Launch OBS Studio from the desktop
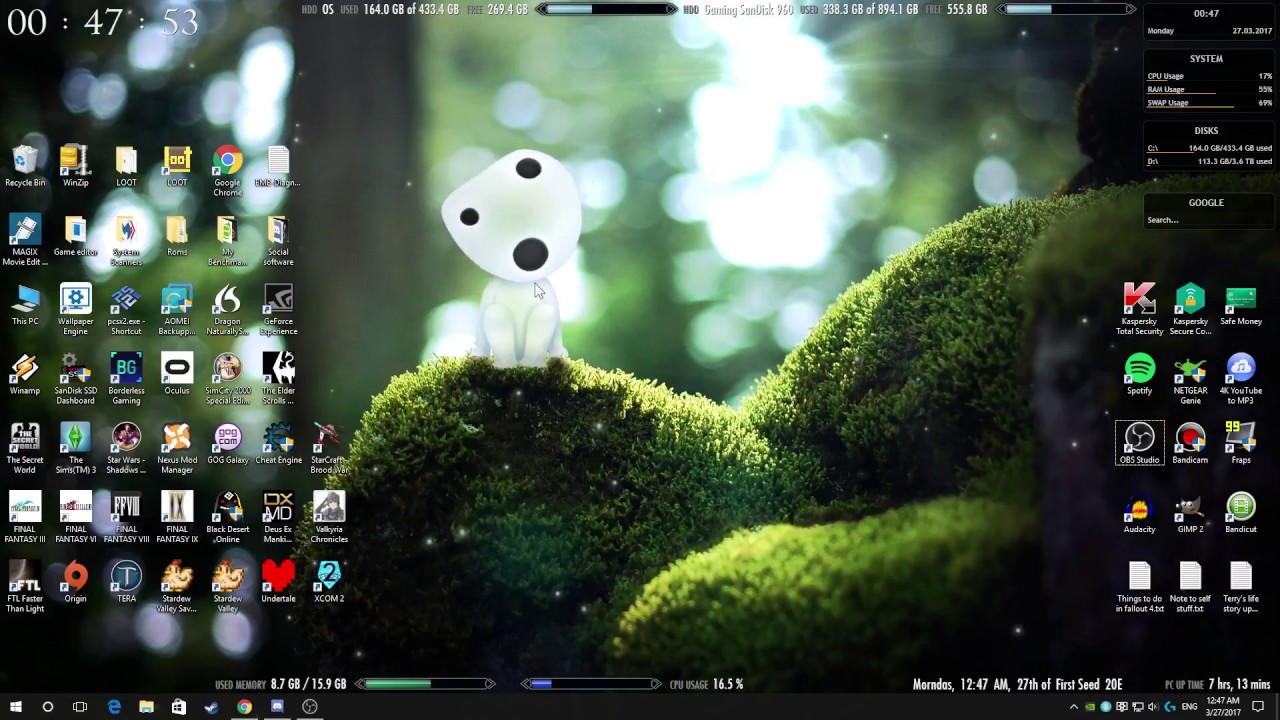Image resolution: width=1280 pixels, height=720 pixels. click(1140, 443)
